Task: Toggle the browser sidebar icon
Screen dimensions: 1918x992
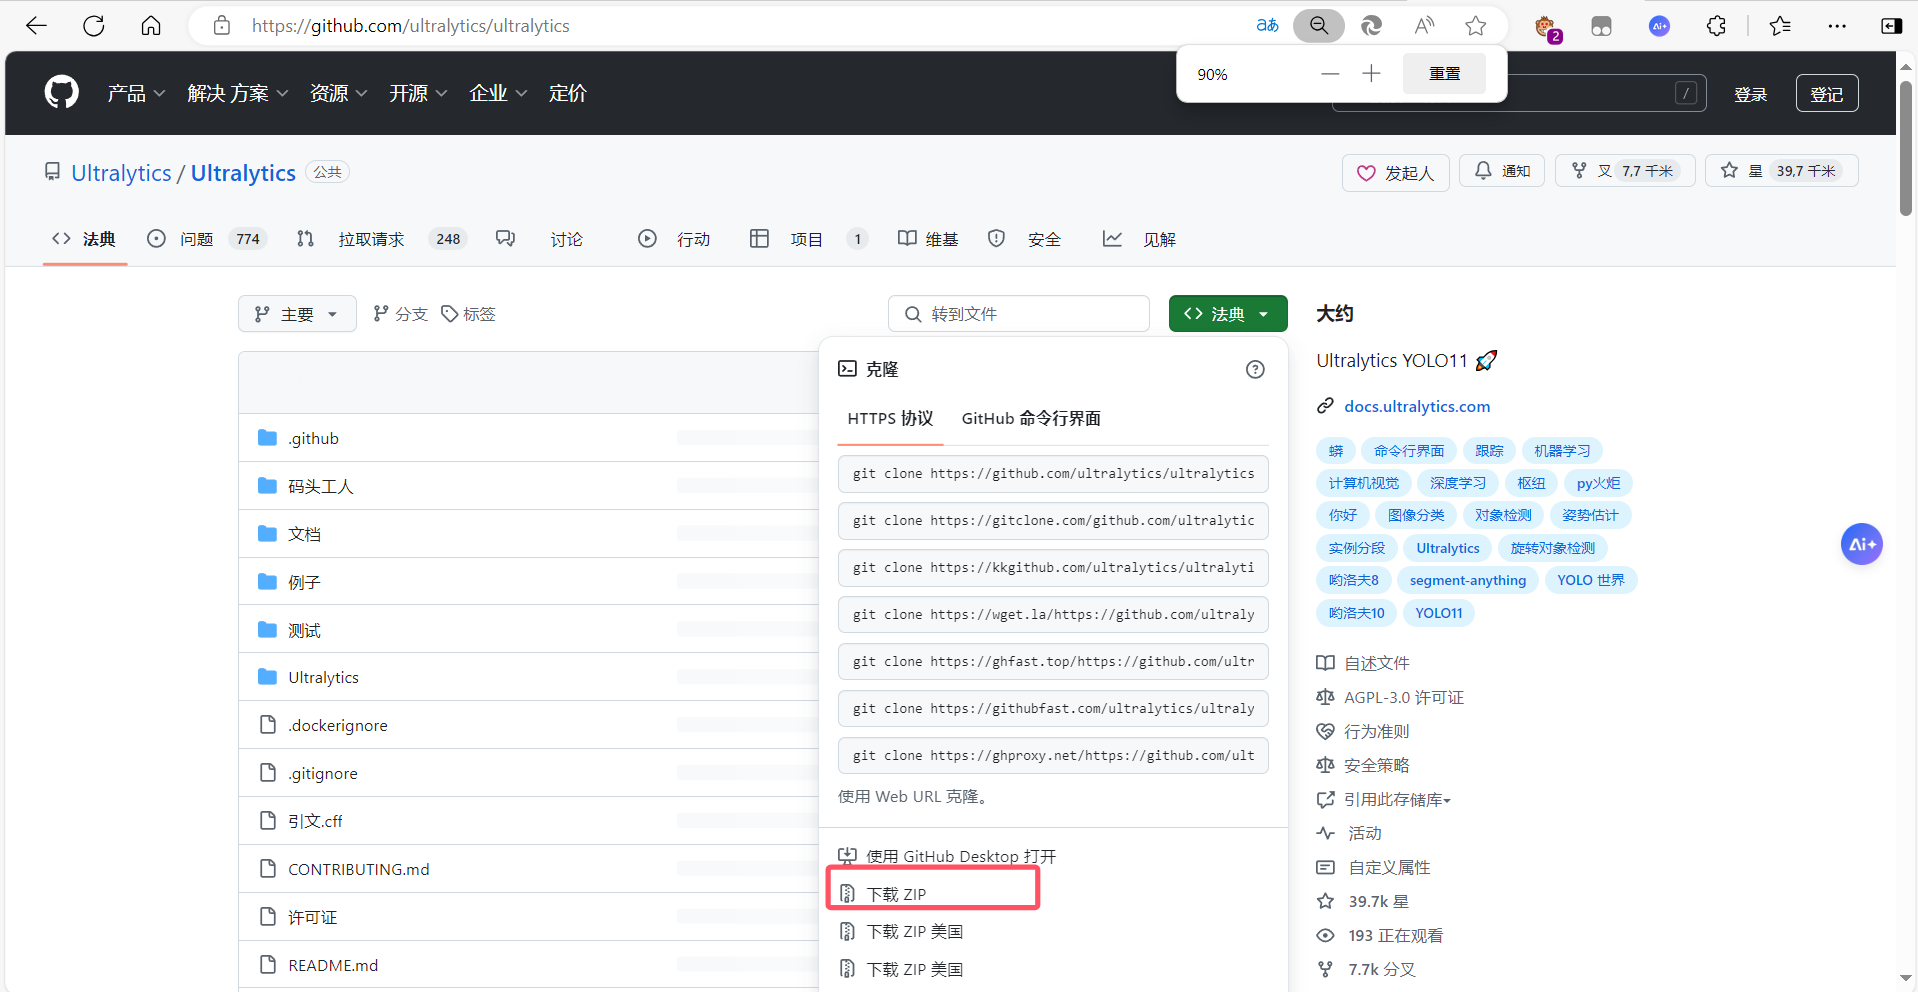Action: (1891, 26)
